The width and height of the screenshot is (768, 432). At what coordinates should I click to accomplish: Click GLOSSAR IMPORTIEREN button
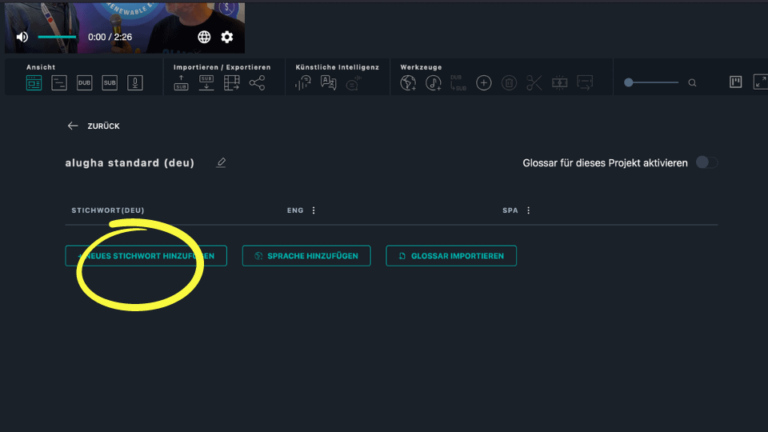pyautogui.click(x=451, y=256)
